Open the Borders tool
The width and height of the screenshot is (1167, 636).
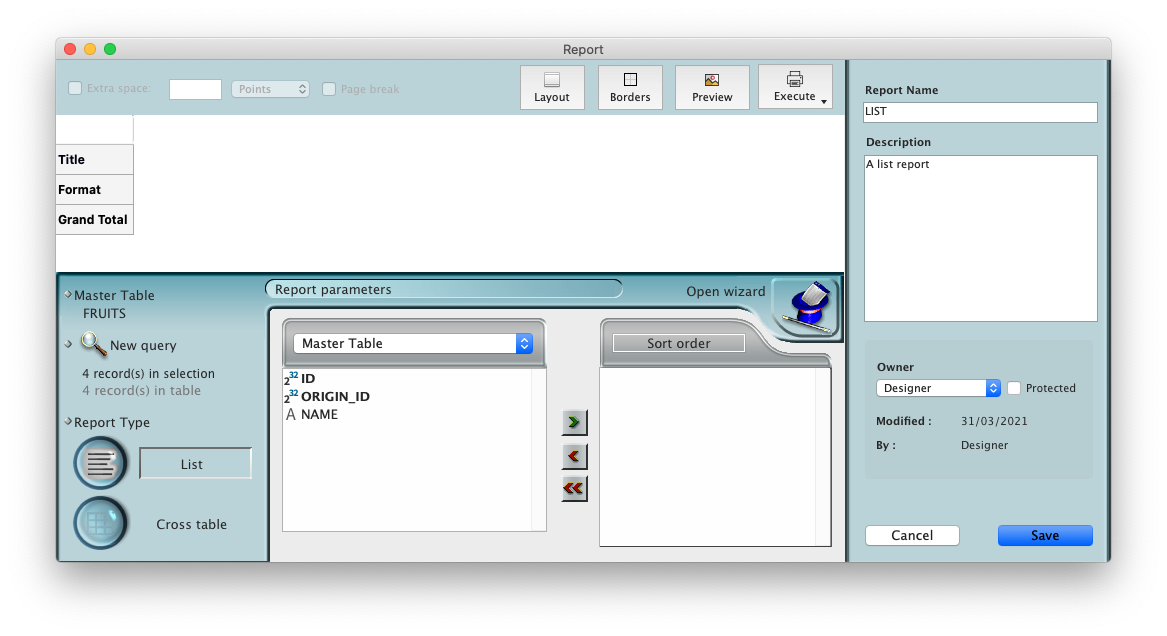point(630,88)
